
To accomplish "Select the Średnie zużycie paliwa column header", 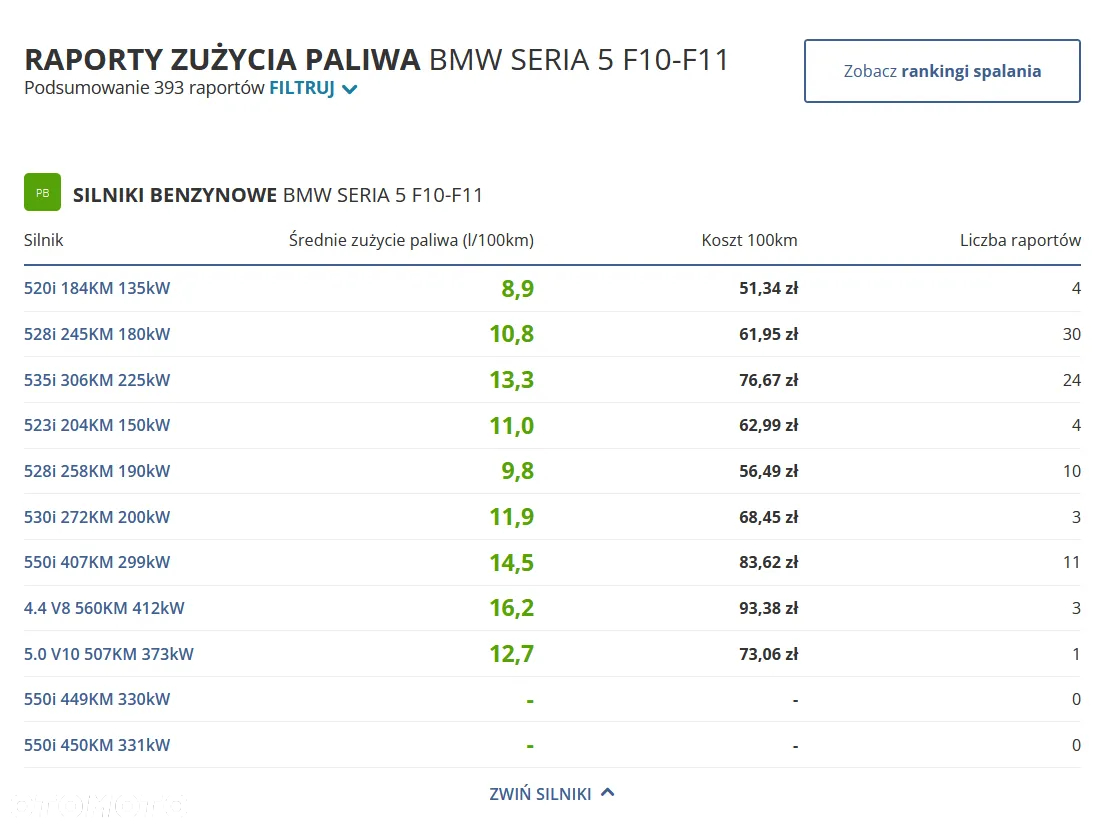I will [x=411, y=241].
